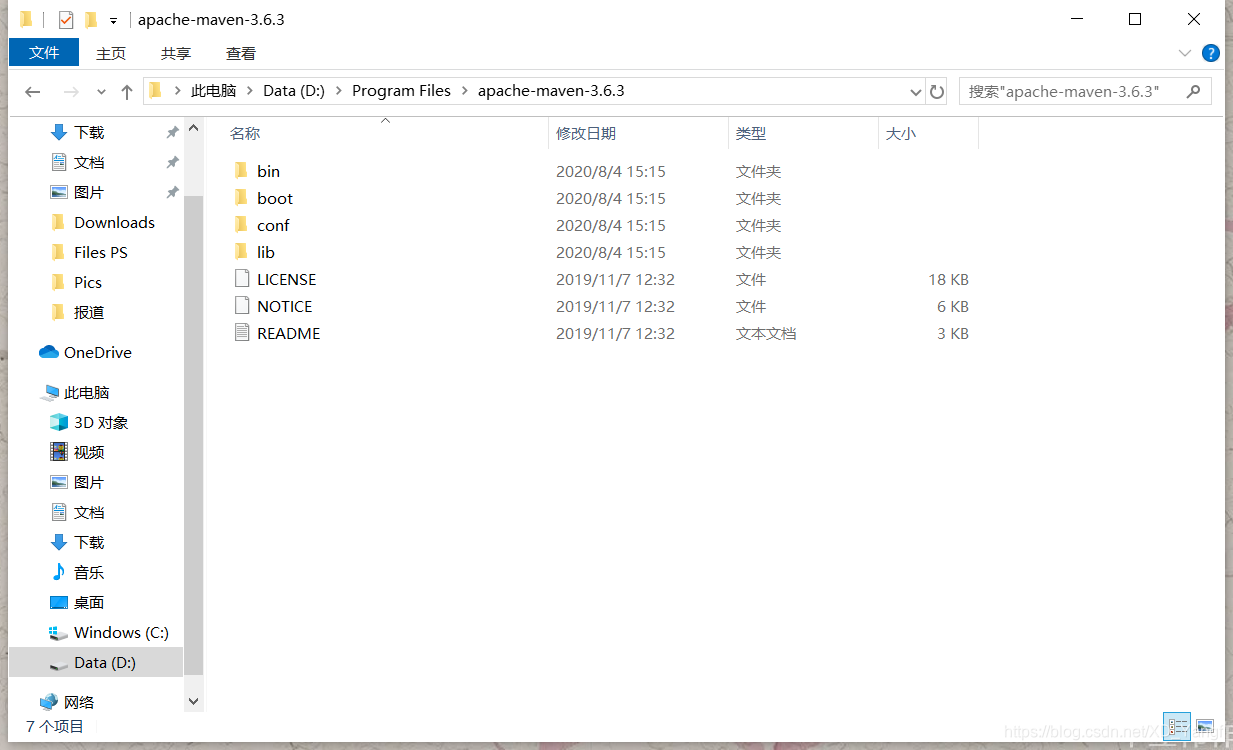Image resolution: width=1233 pixels, height=750 pixels.
Task: Go up one folder level arrow
Action: pos(127,91)
